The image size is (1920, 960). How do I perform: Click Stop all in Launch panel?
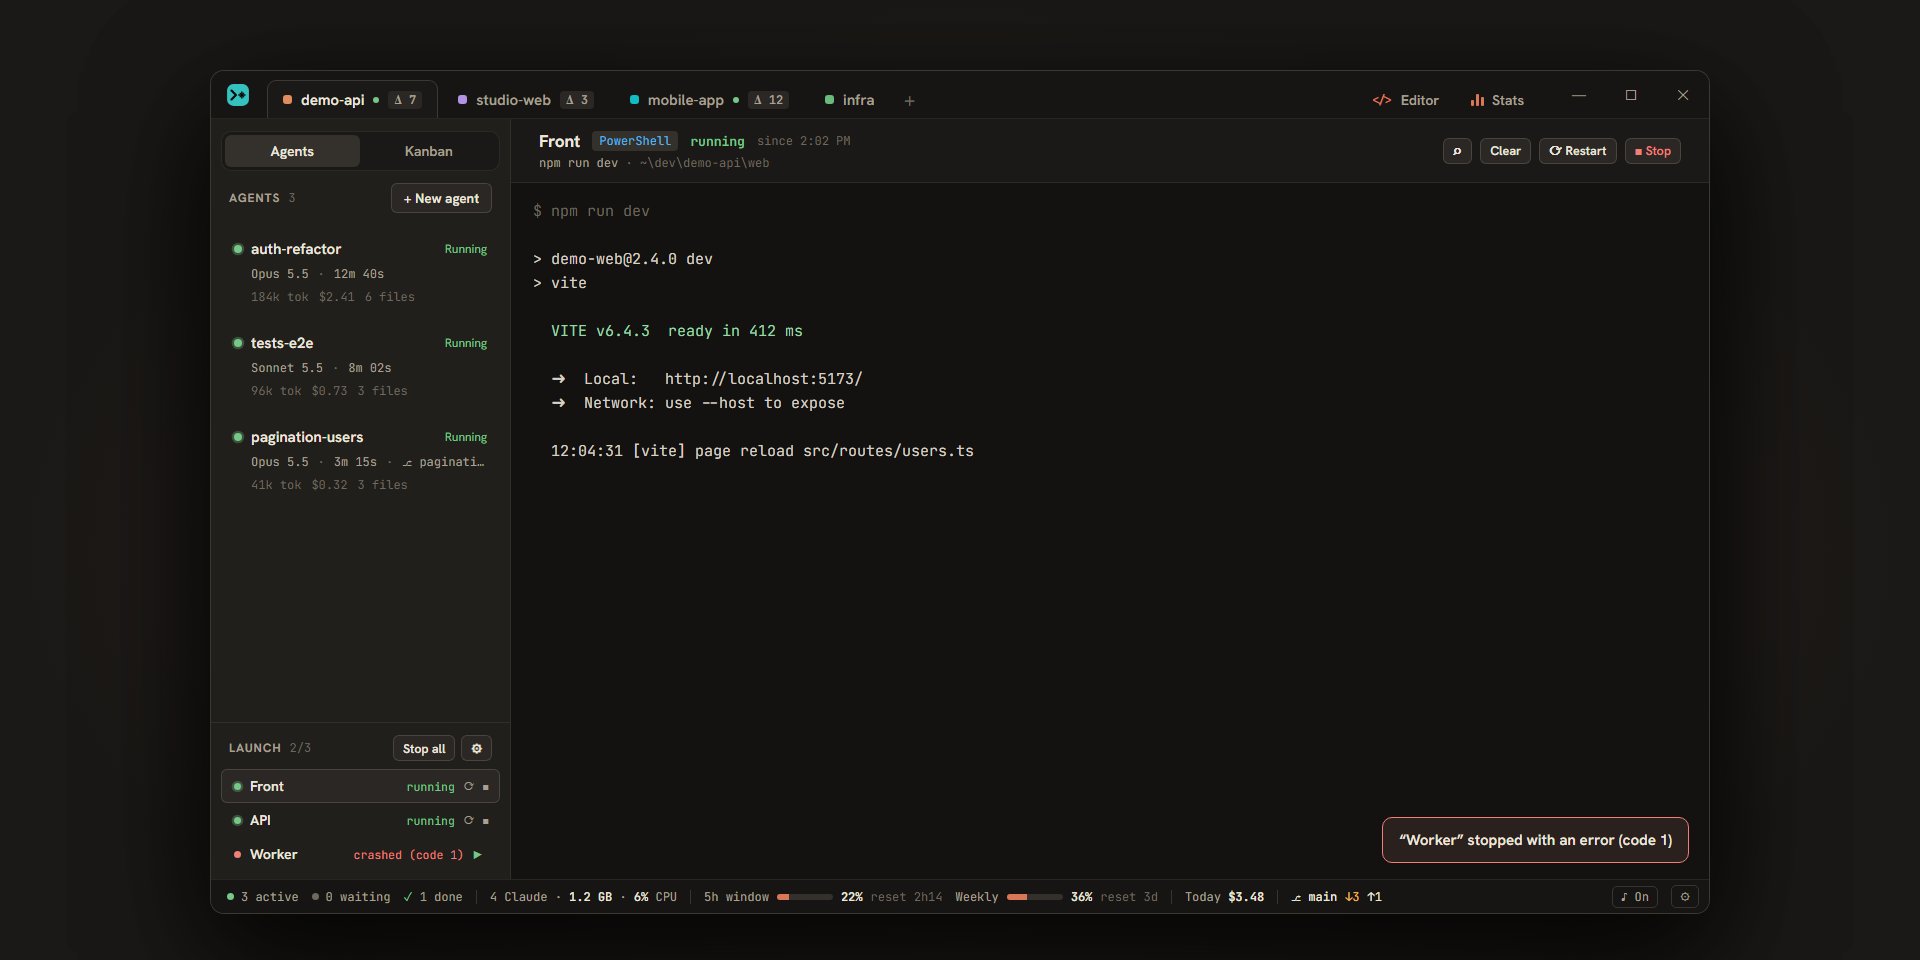point(424,748)
